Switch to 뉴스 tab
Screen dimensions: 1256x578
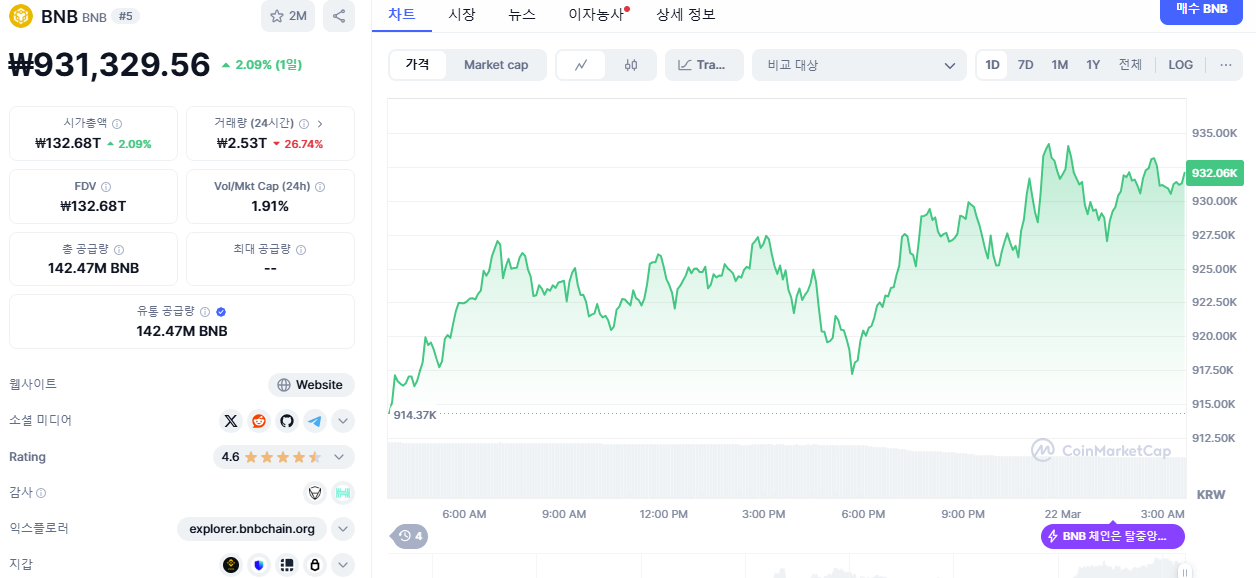pos(522,14)
